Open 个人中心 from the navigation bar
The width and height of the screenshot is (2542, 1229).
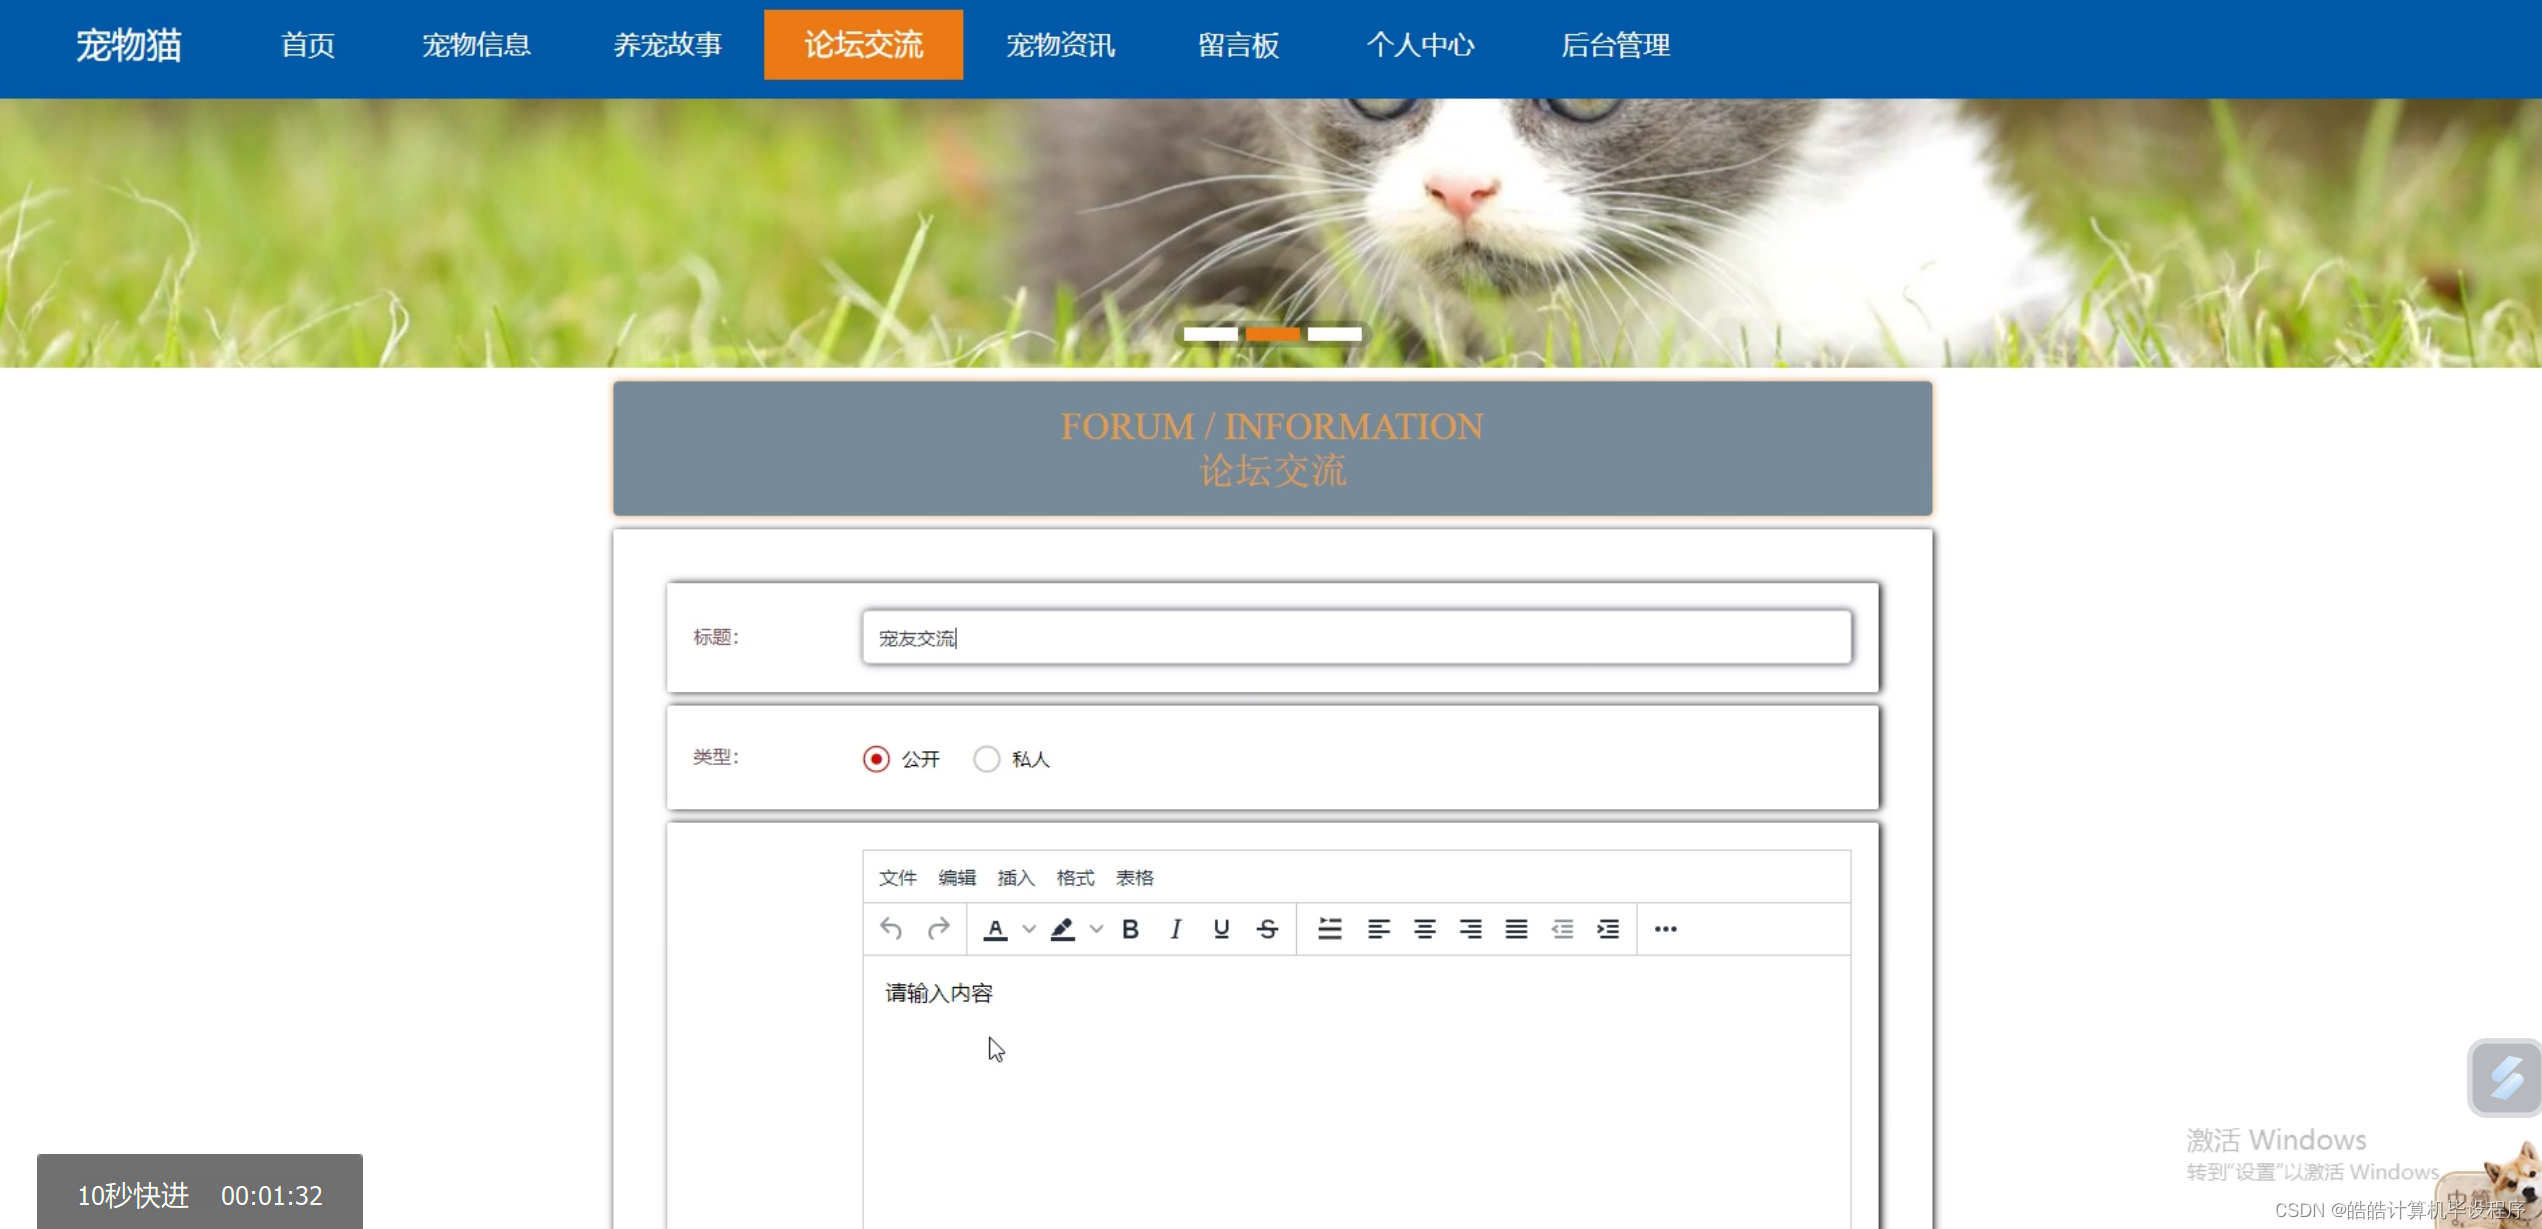[x=1421, y=45]
